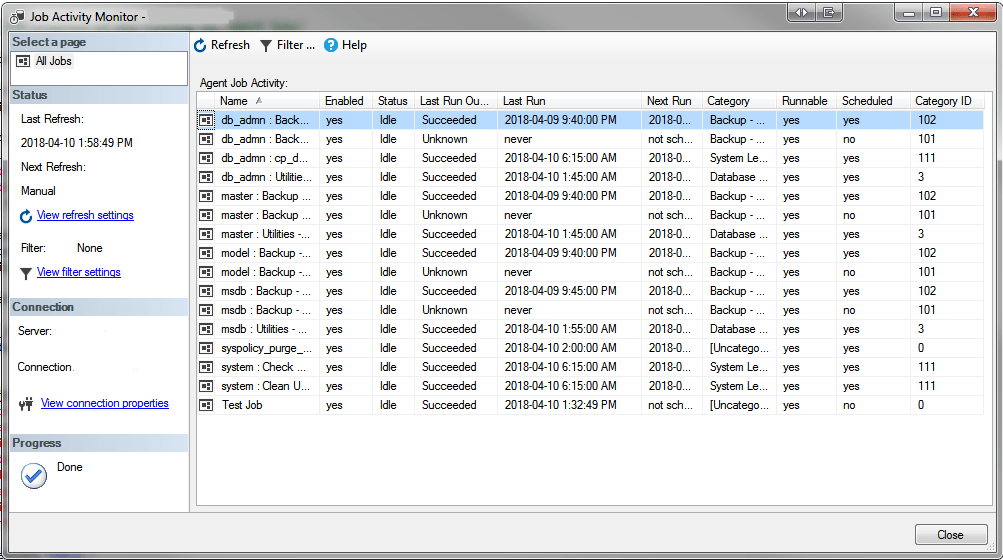Click Category ID 3 in msdb : Utilities row
Image resolution: width=1003 pixels, height=560 pixels.
(921, 329)
